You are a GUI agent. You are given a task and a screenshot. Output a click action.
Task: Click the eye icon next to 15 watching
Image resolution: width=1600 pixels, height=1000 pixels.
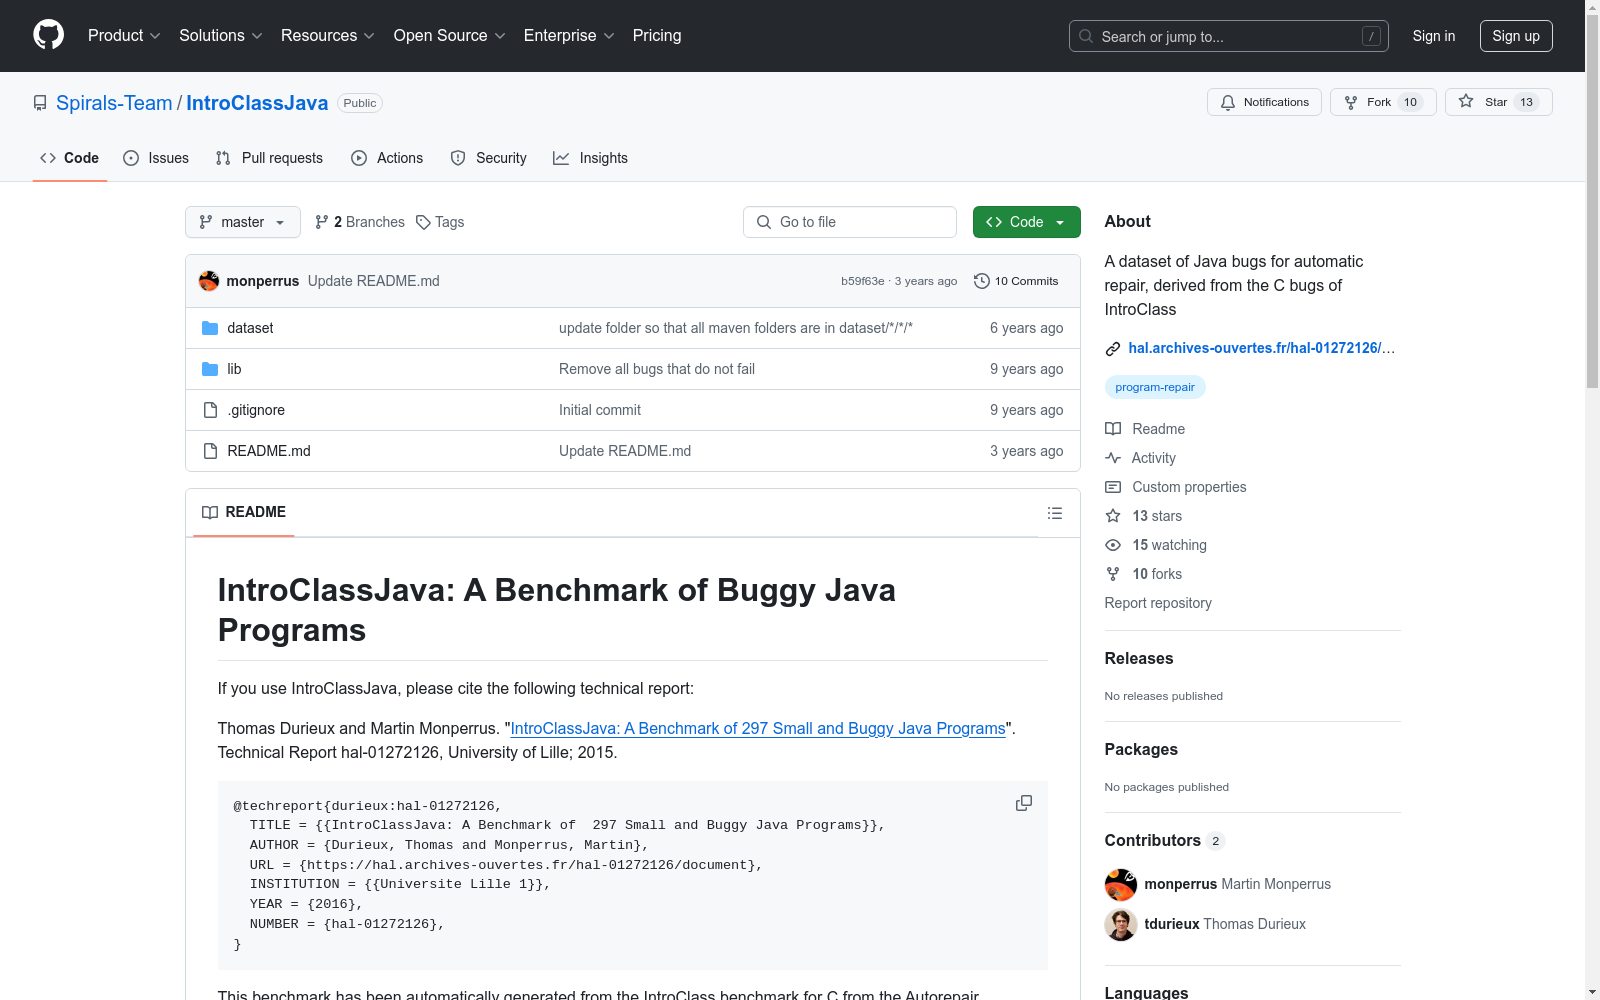(x=1113, y=545)
